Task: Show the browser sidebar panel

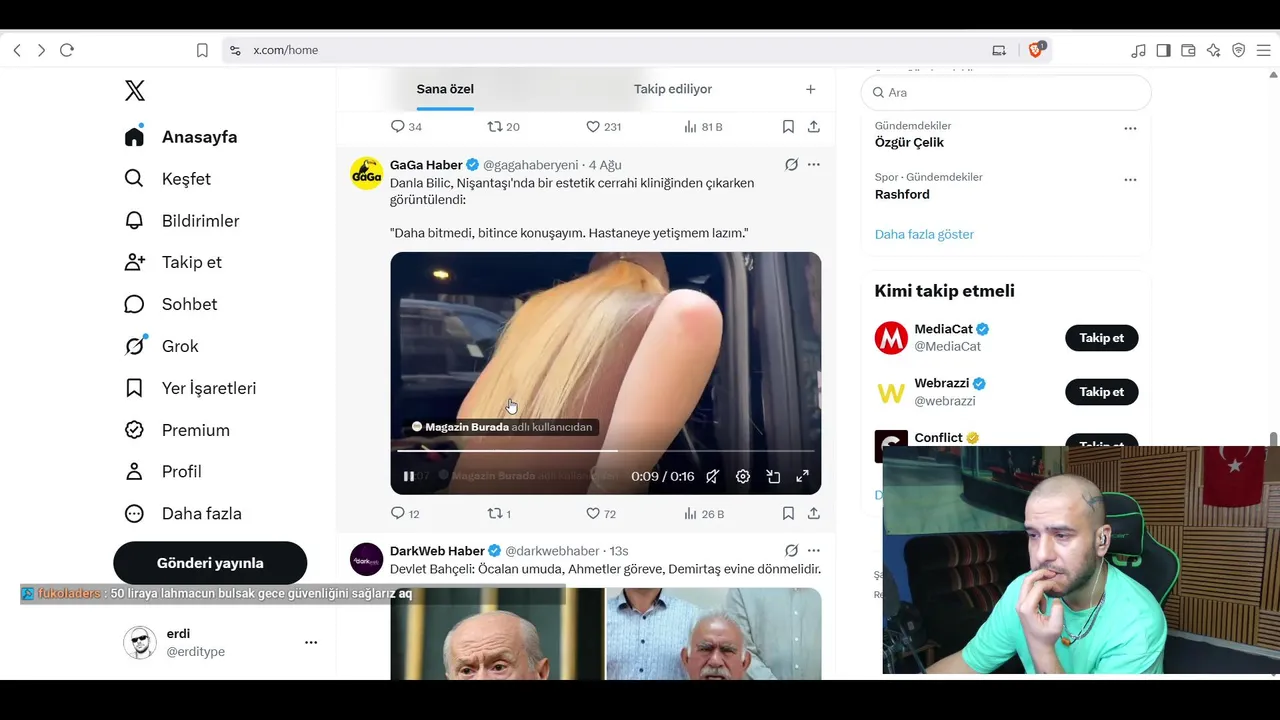Action: click(x=1163, y=50)
